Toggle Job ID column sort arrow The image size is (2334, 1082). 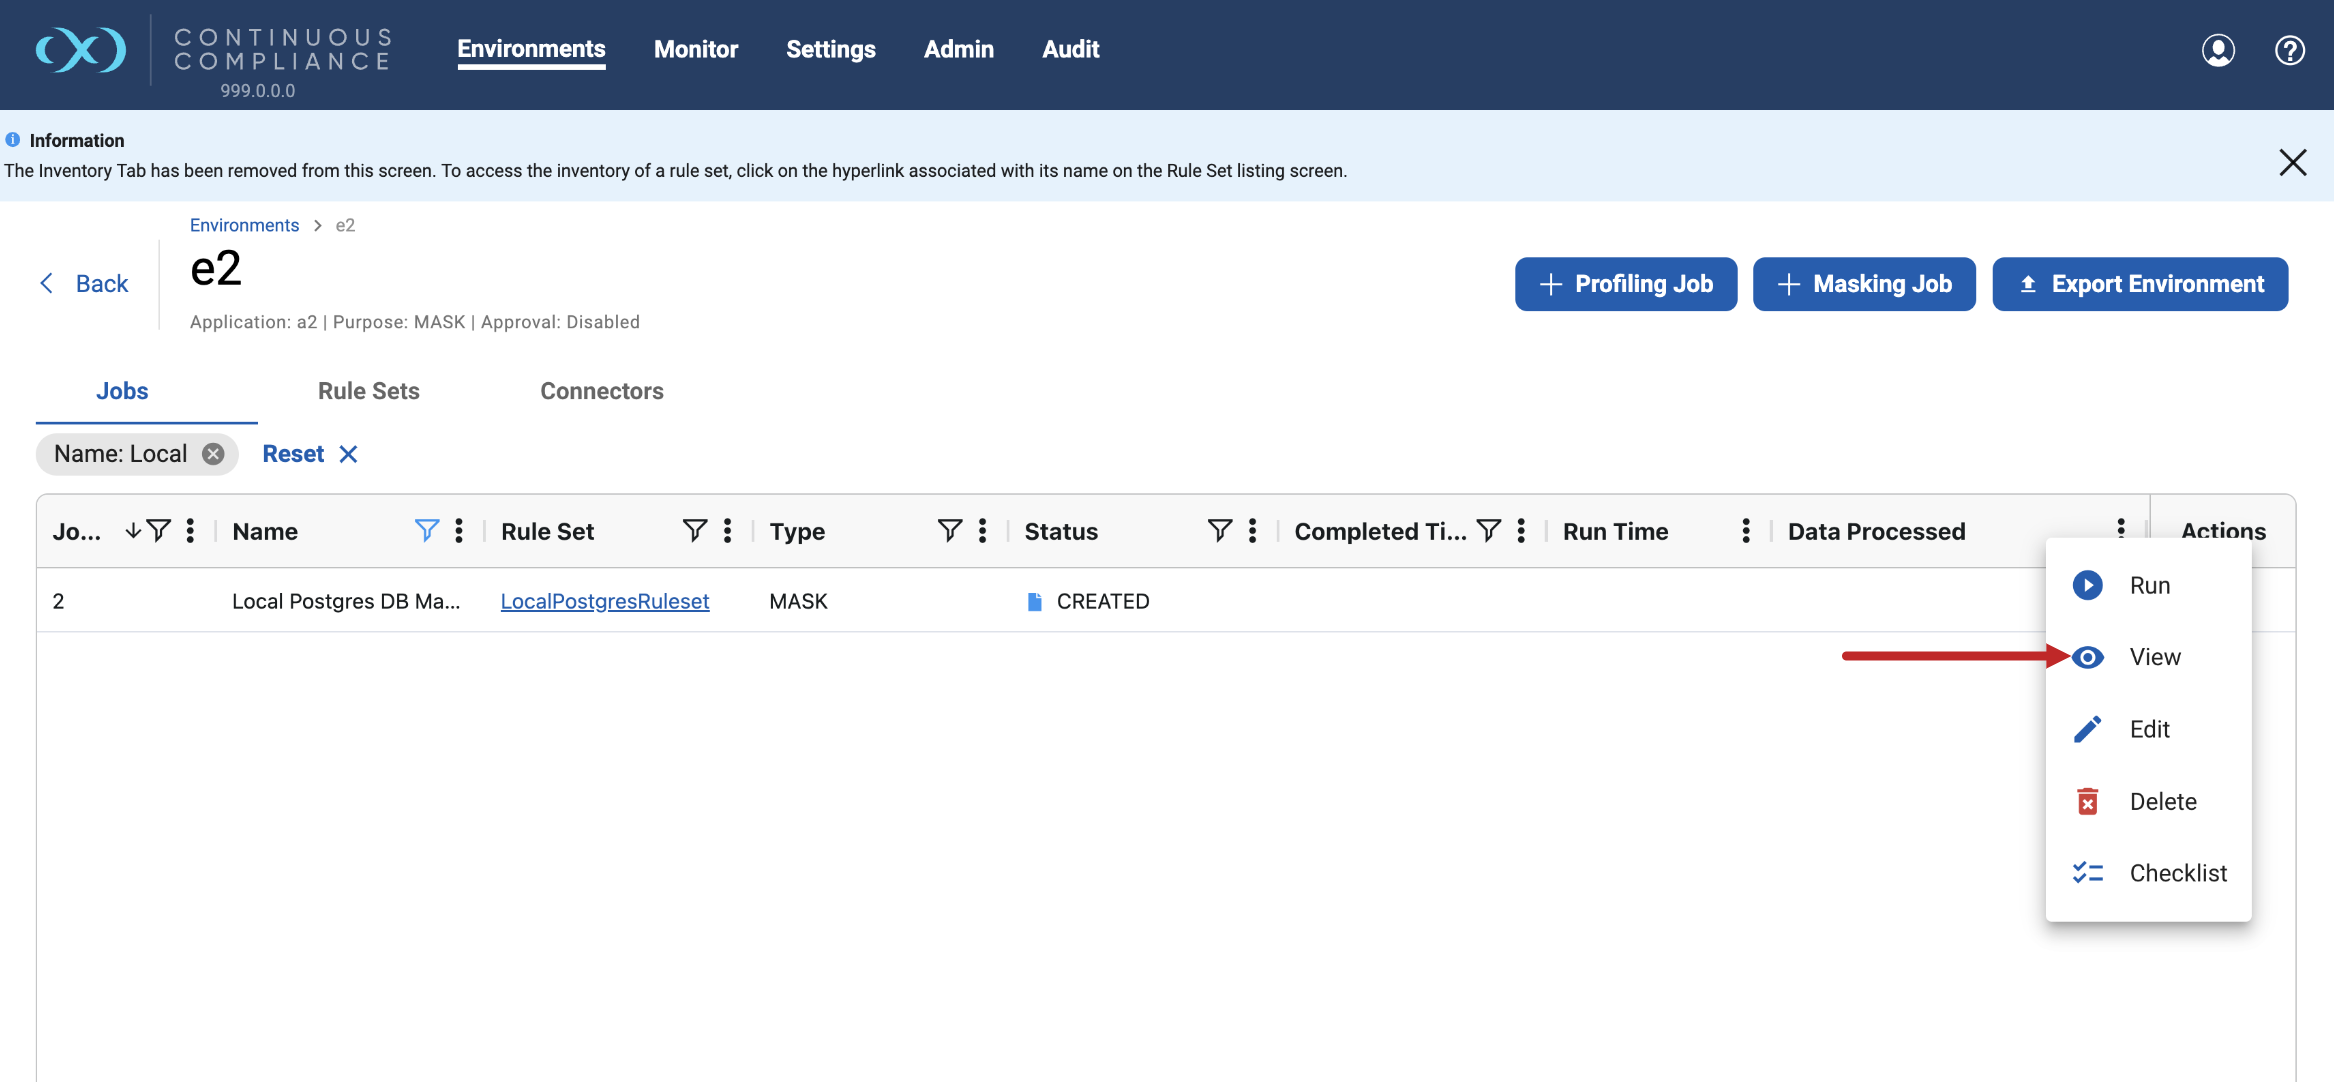click(x=133, y=531)
